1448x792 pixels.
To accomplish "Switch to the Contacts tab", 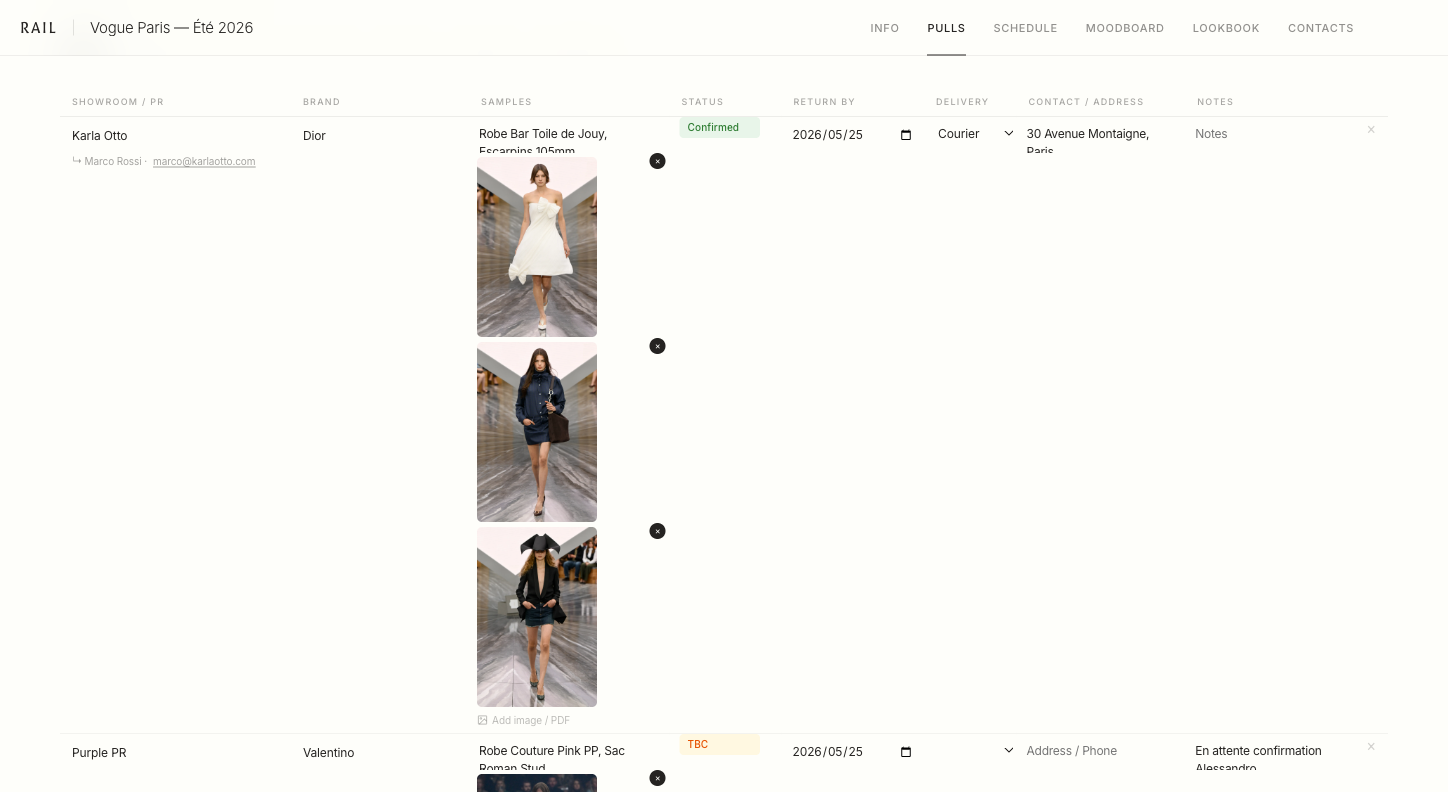I will 1321,28.
